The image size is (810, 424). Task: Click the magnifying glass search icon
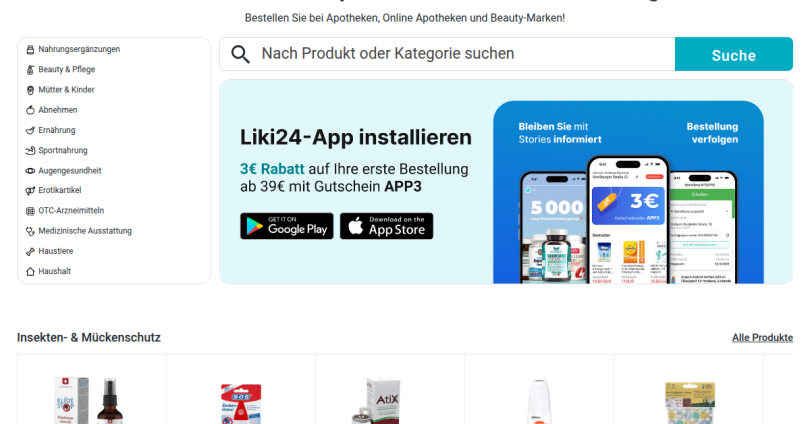[x=240, y=54]
